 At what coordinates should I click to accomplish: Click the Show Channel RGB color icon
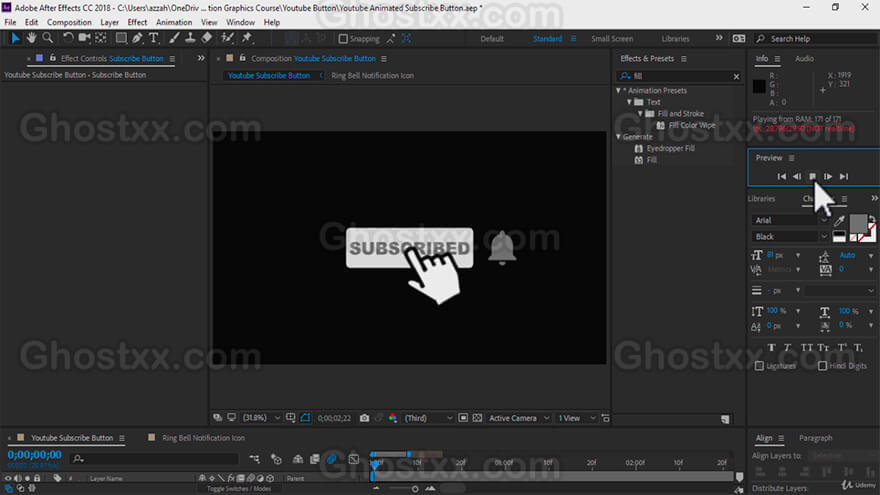tap(393, 418)
